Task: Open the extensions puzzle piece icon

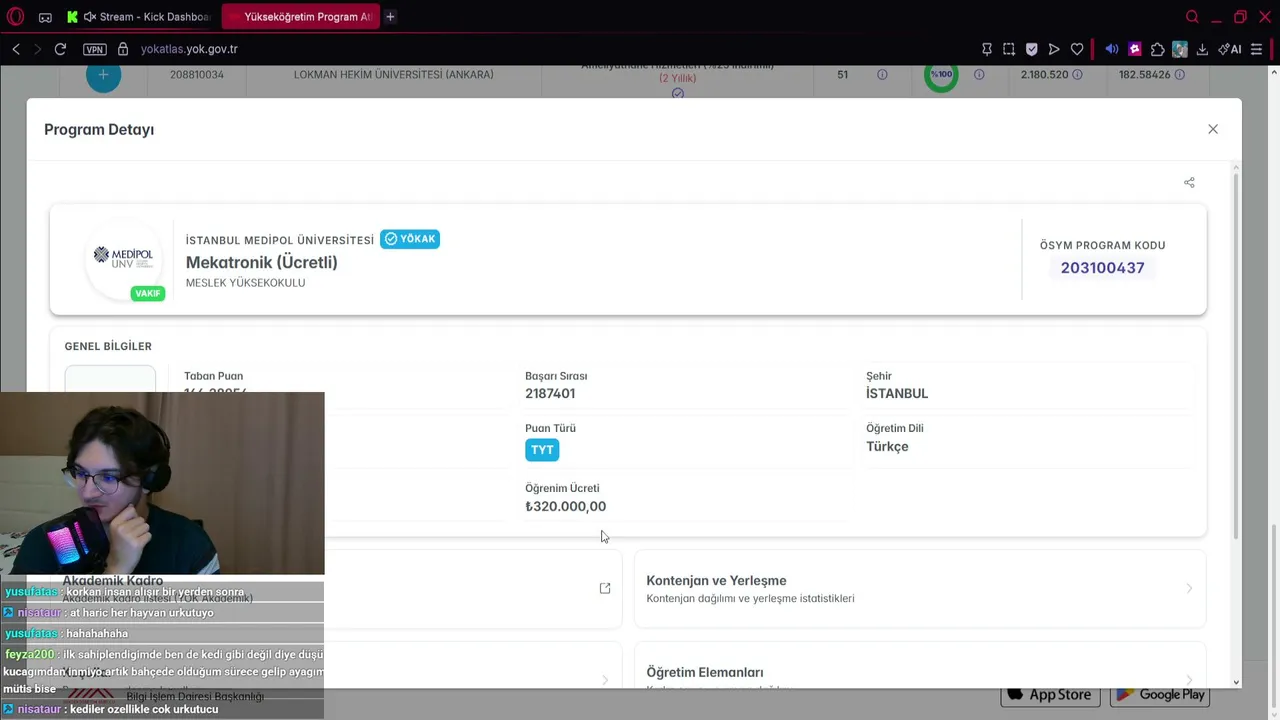Action: point(1158,49)
